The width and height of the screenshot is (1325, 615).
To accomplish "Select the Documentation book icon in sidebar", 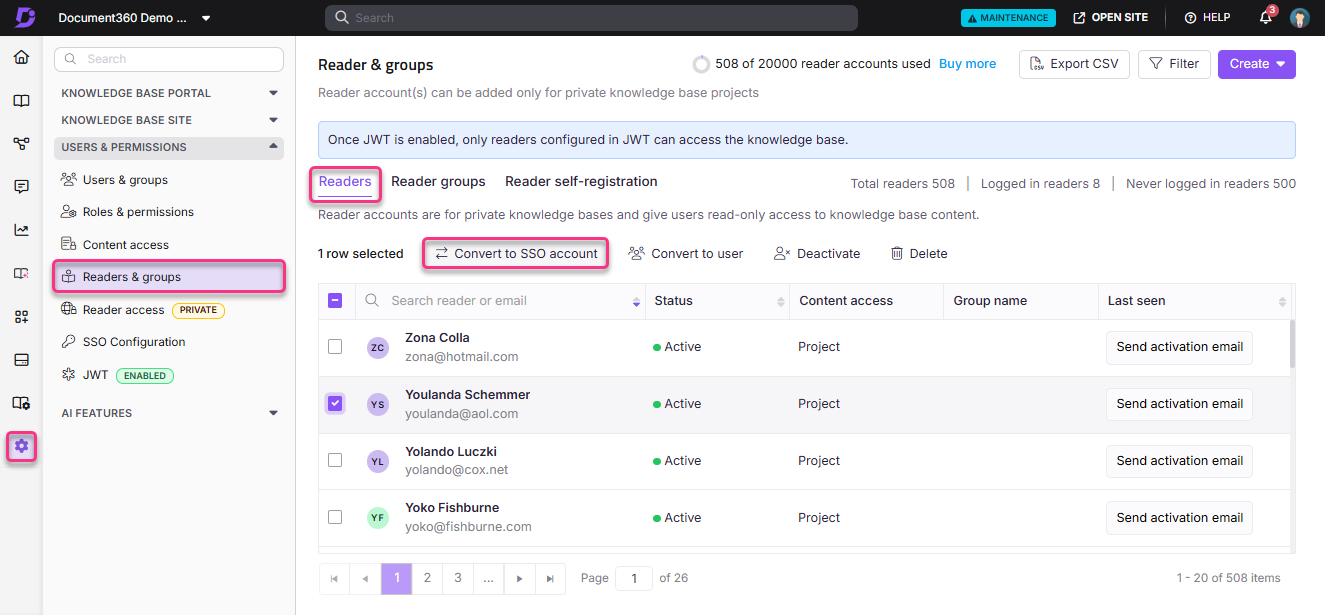I will [22, 100].
